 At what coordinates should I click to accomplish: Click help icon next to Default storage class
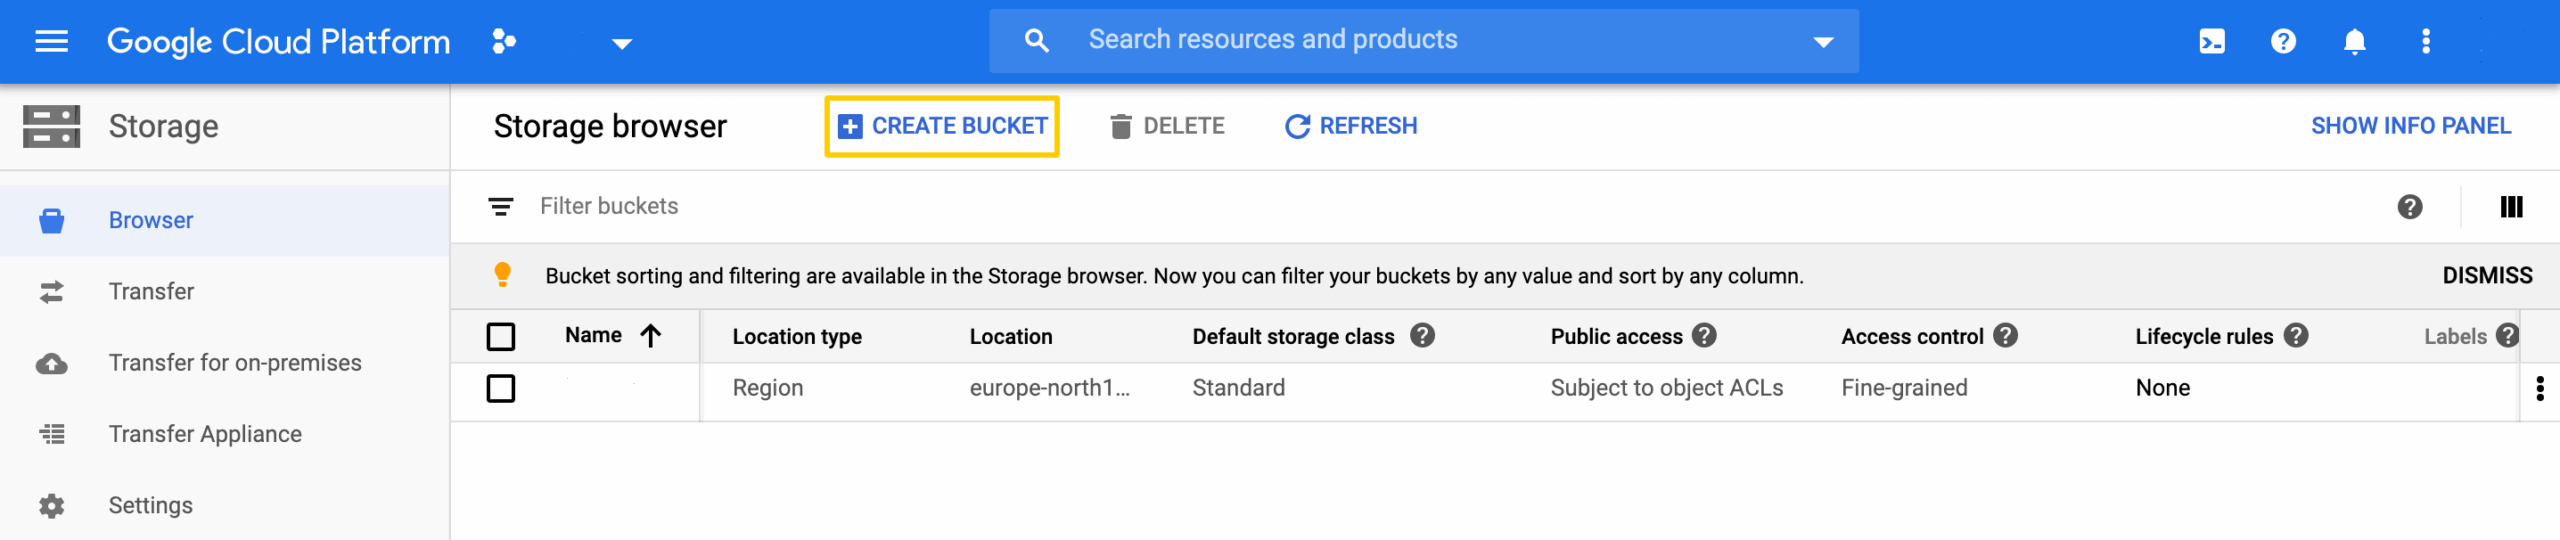click(1422, 336)
